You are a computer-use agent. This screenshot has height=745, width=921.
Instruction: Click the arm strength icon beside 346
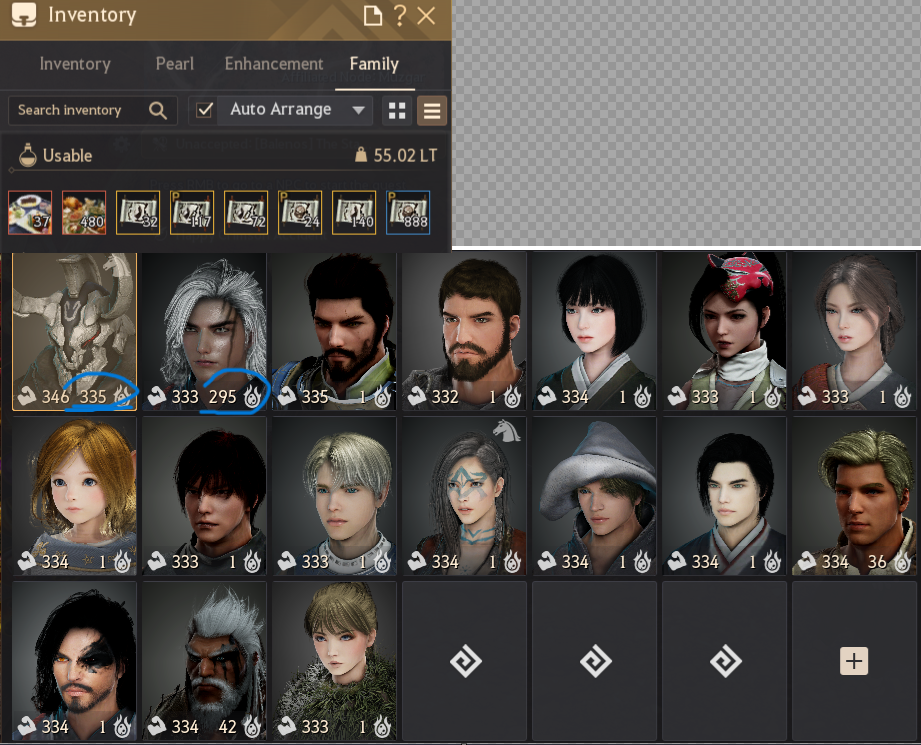(27, 397)
